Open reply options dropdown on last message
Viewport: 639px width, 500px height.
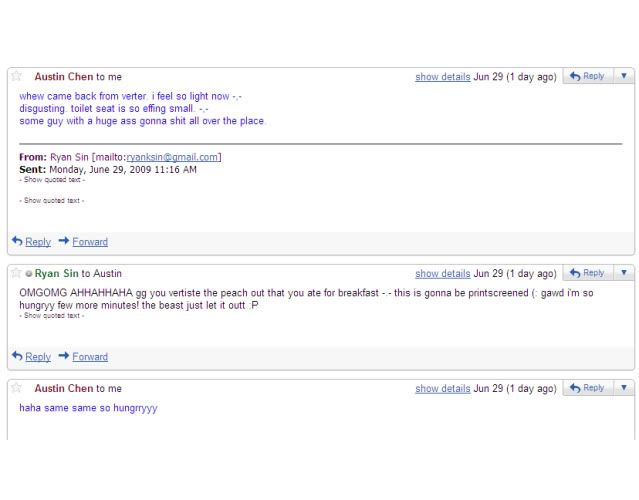click(623, 388)
